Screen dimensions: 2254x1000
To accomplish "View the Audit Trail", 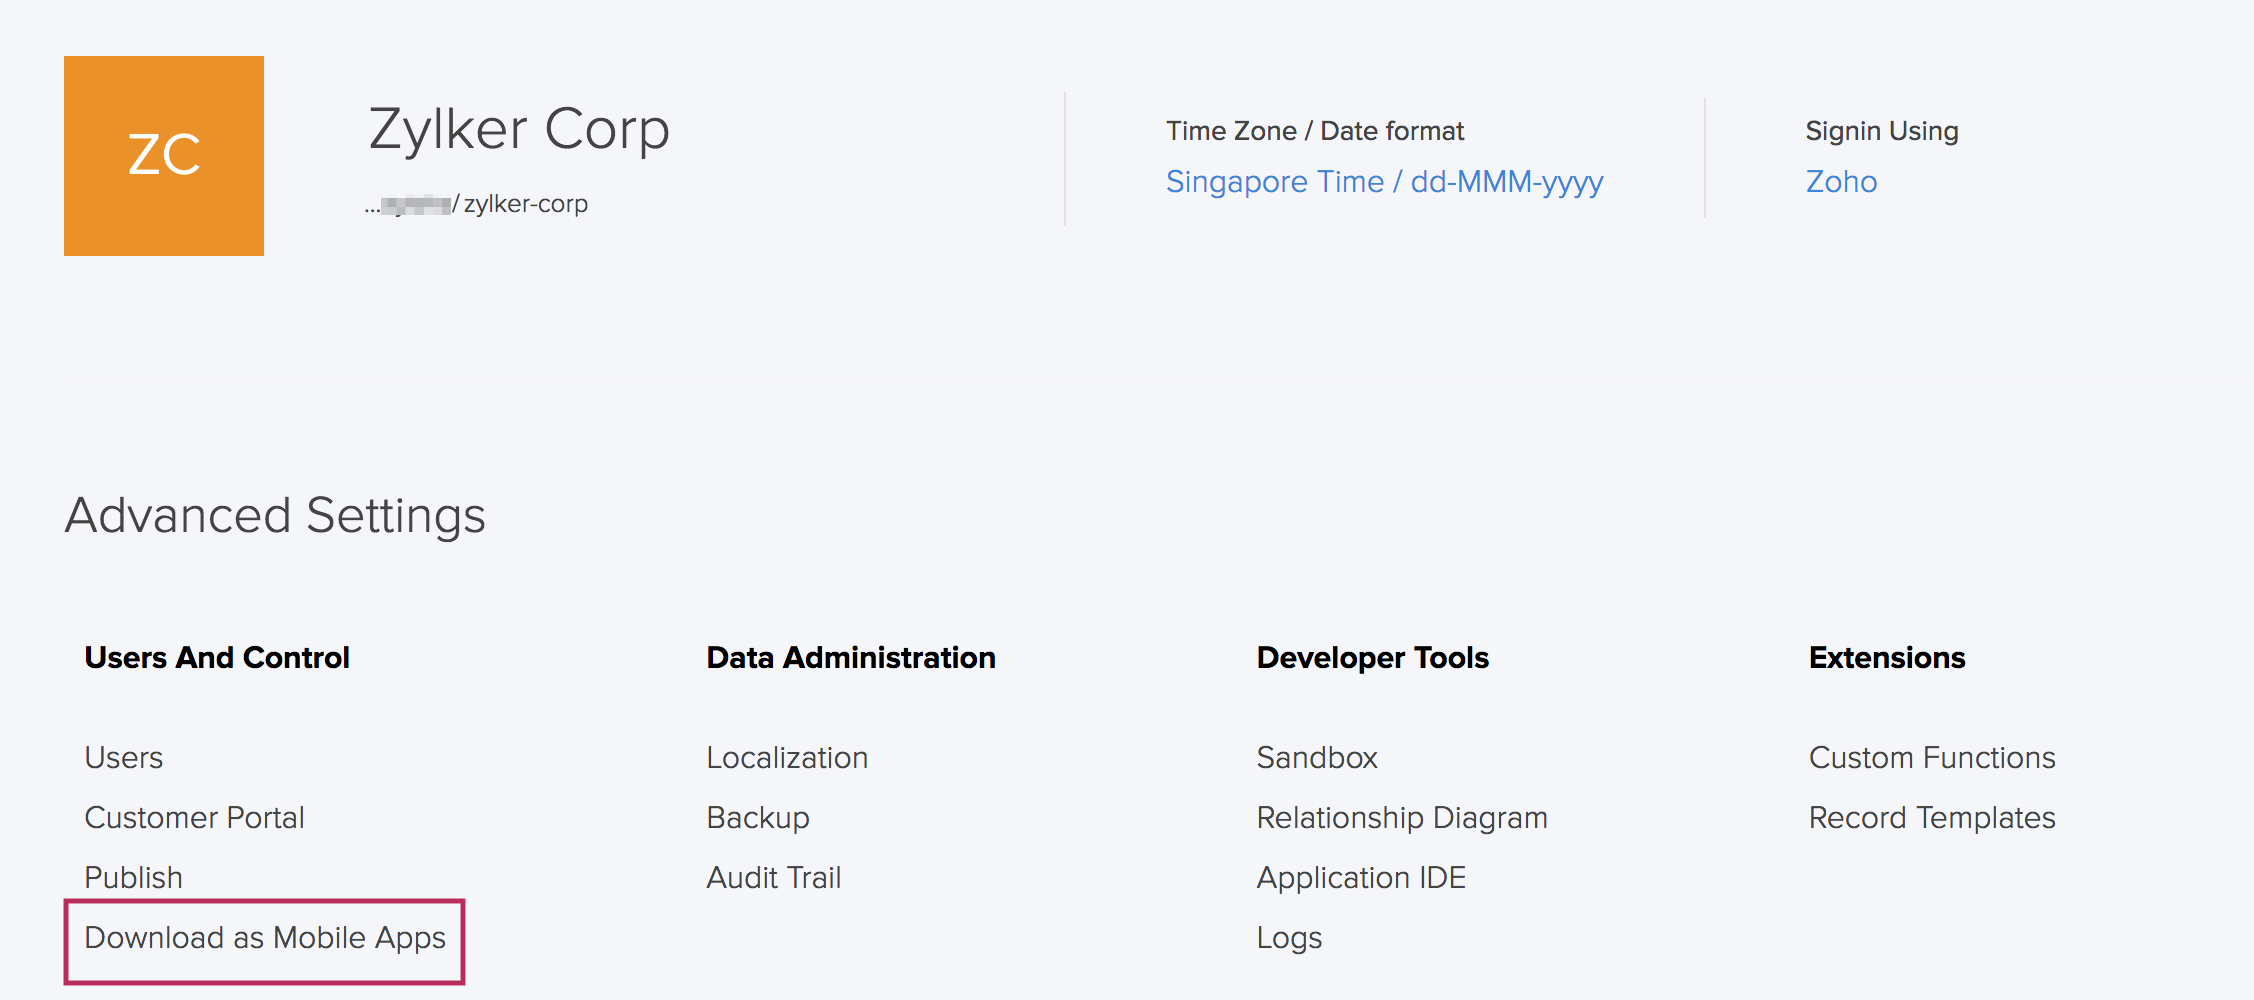I will 774,877.
